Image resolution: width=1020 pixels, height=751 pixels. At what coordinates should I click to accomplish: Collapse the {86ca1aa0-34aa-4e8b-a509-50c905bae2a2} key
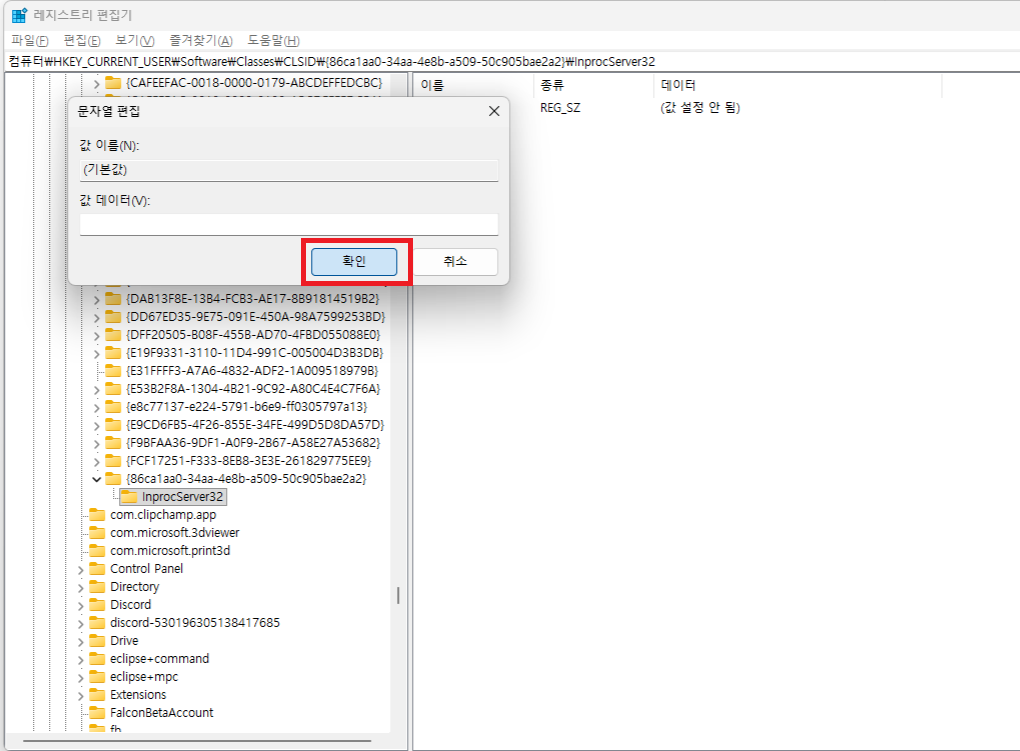pos(96,480)
